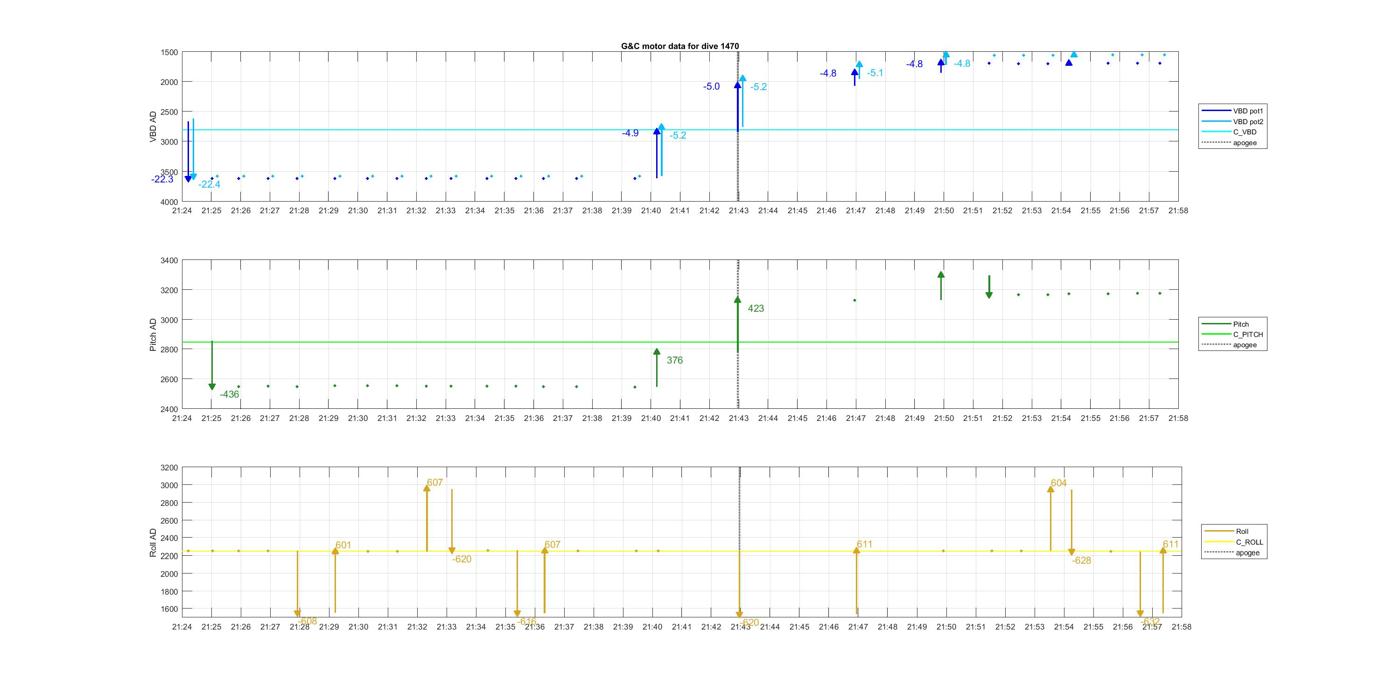Click the '3400' tick on Pitch axis
The image size is (1400, 693).
click(x=169, y=261)
